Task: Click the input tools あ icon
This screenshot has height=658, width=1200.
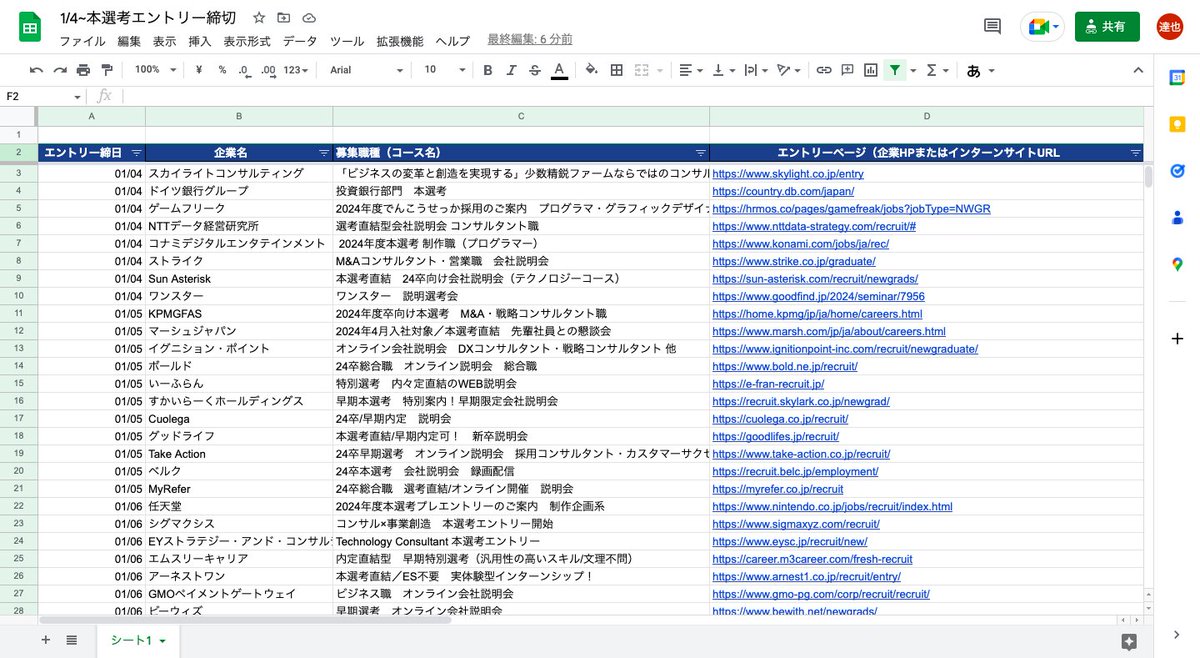Action: 973,70
